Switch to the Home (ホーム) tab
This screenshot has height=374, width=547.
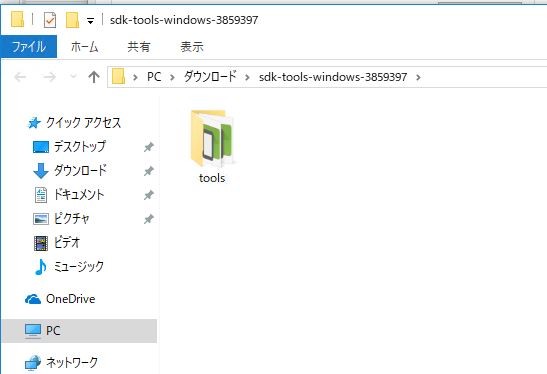(84, 47)
